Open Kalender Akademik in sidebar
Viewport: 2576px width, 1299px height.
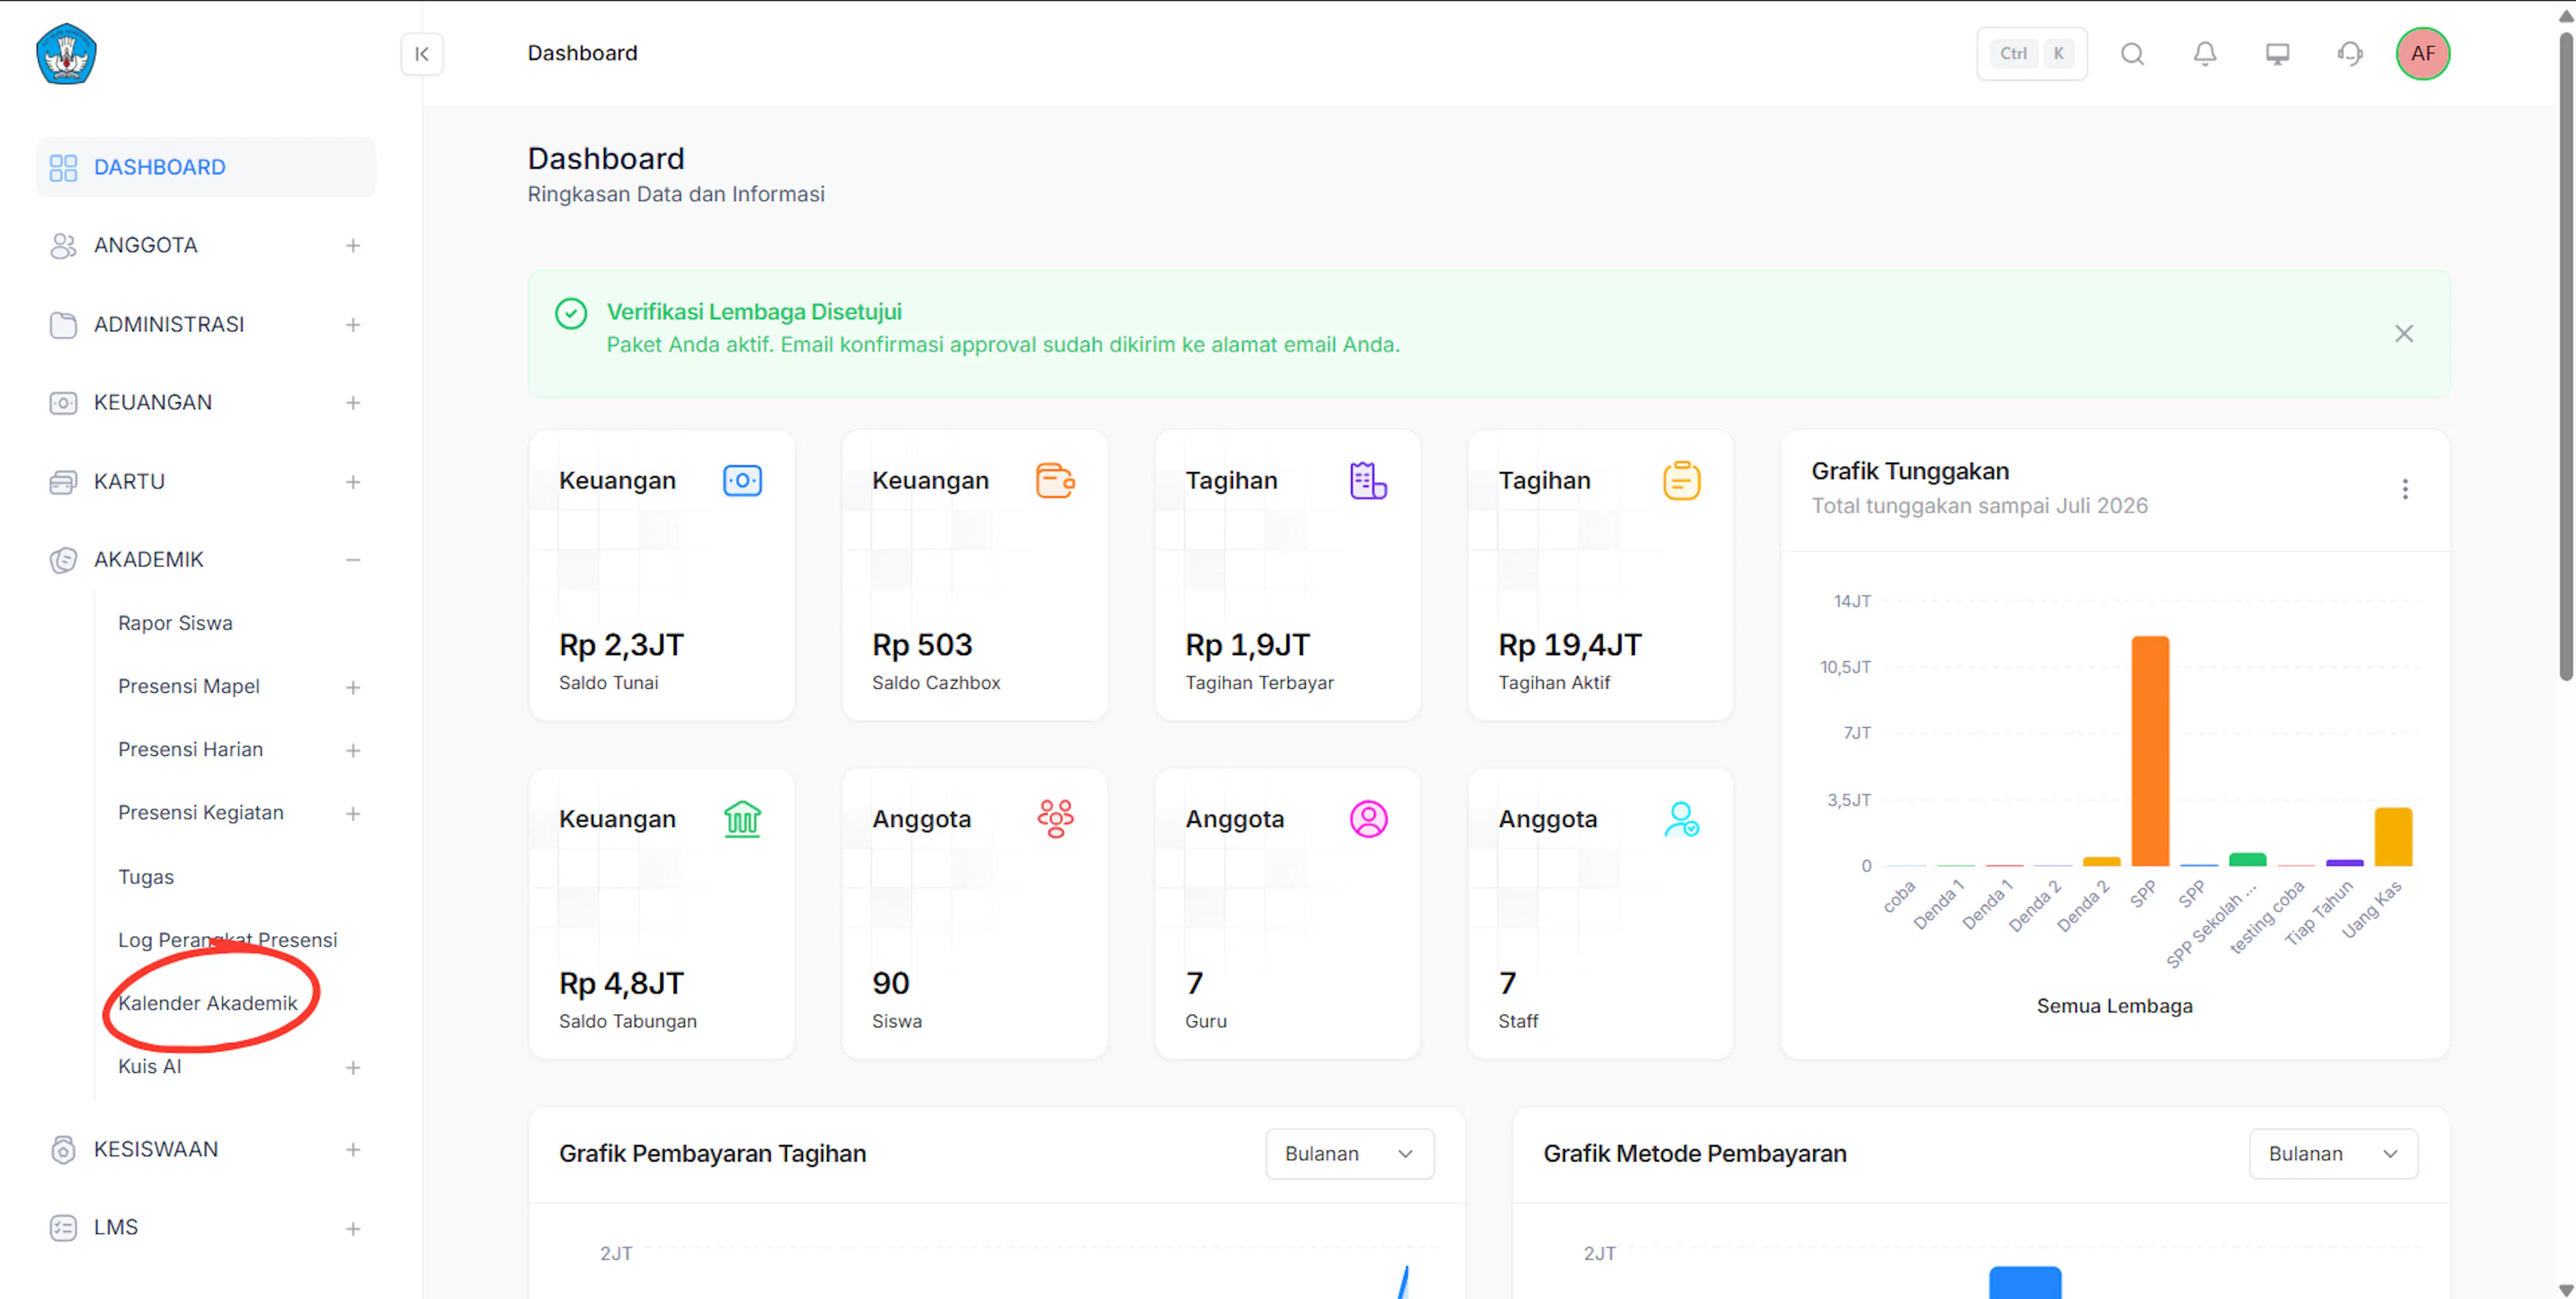[208, 1002]
